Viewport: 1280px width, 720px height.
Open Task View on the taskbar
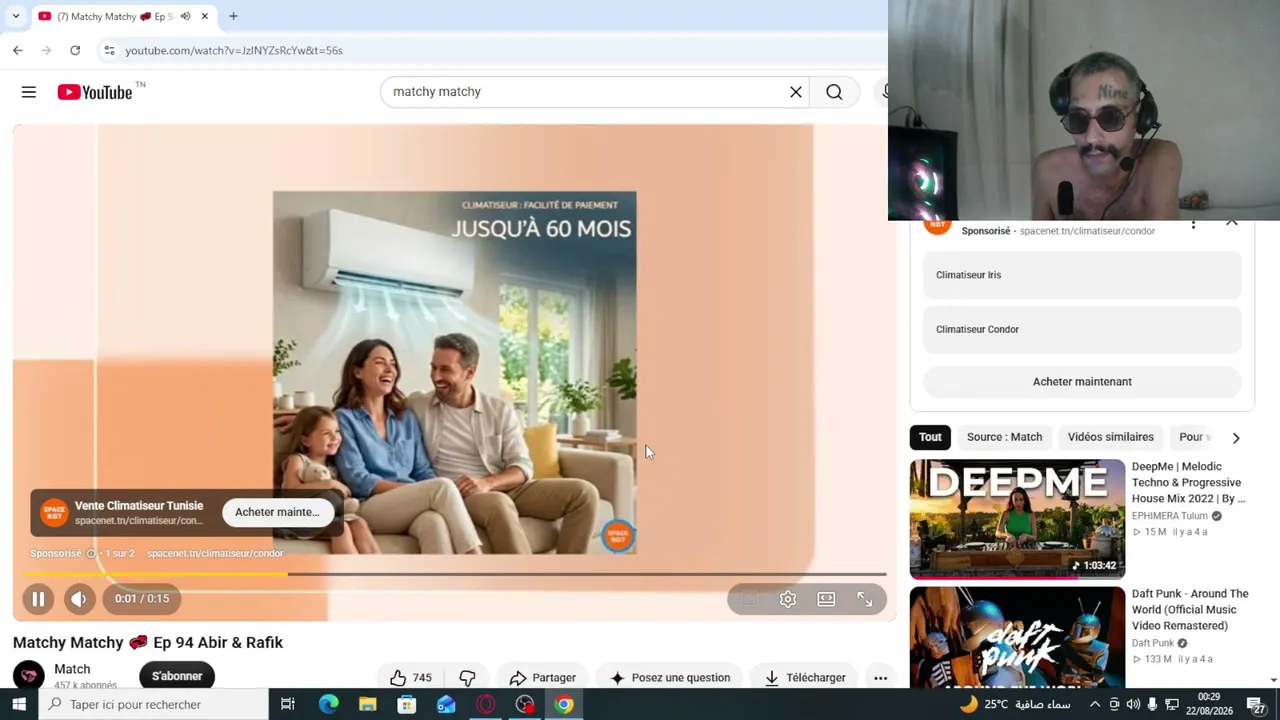(x=288, y=704)
